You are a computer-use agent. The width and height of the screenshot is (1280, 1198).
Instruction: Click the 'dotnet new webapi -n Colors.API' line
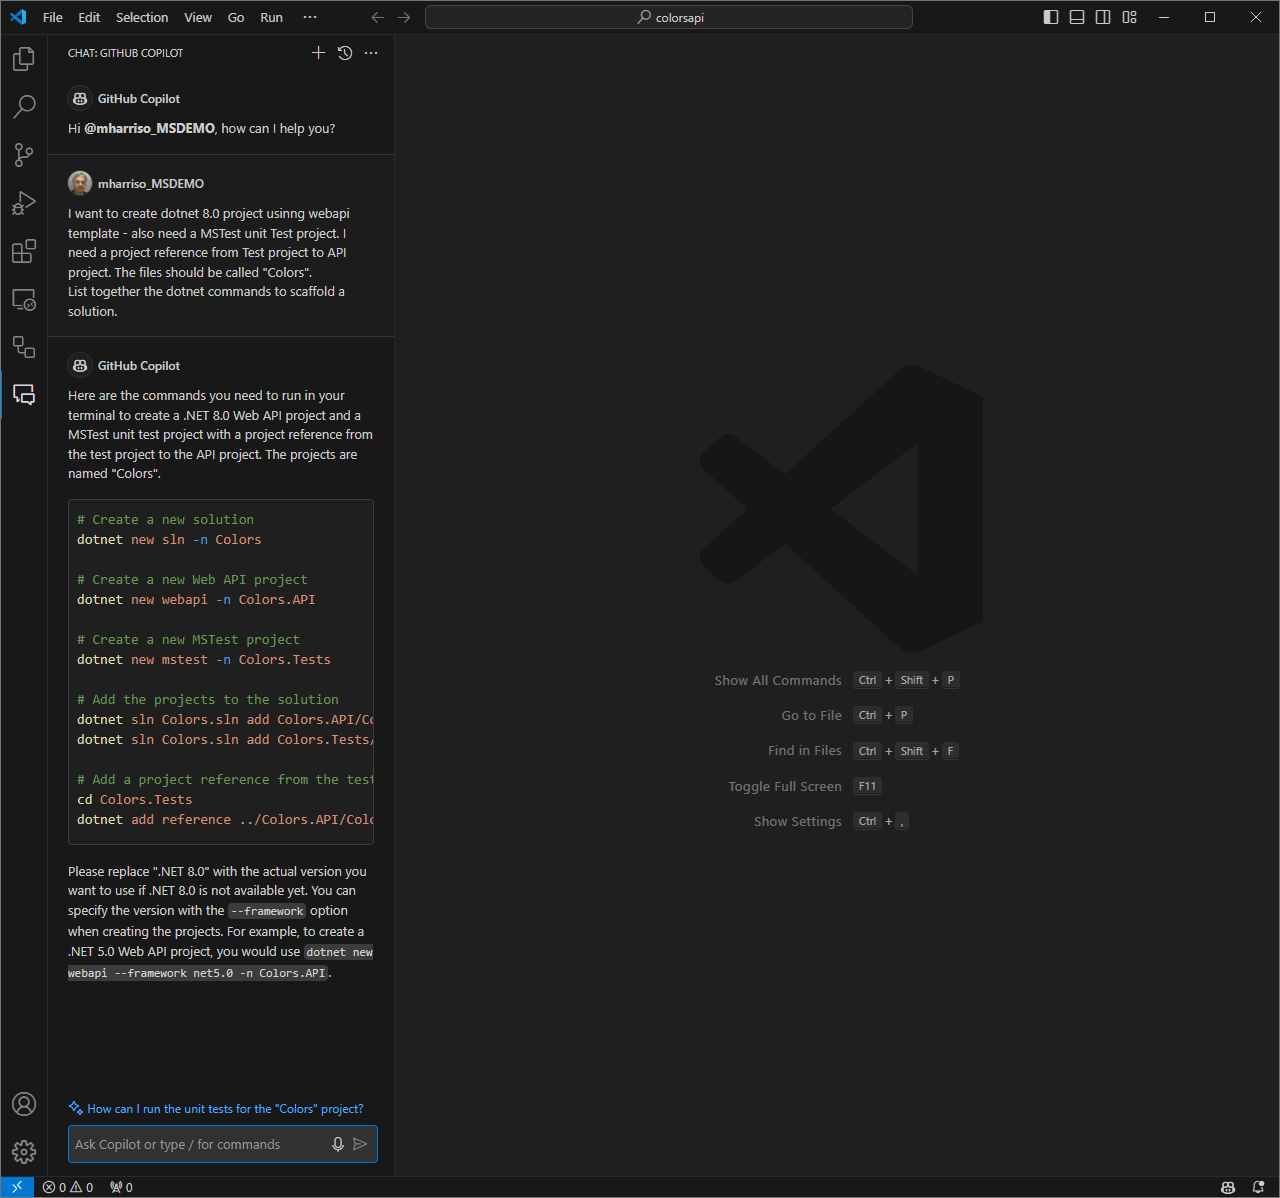click(196, 599)
